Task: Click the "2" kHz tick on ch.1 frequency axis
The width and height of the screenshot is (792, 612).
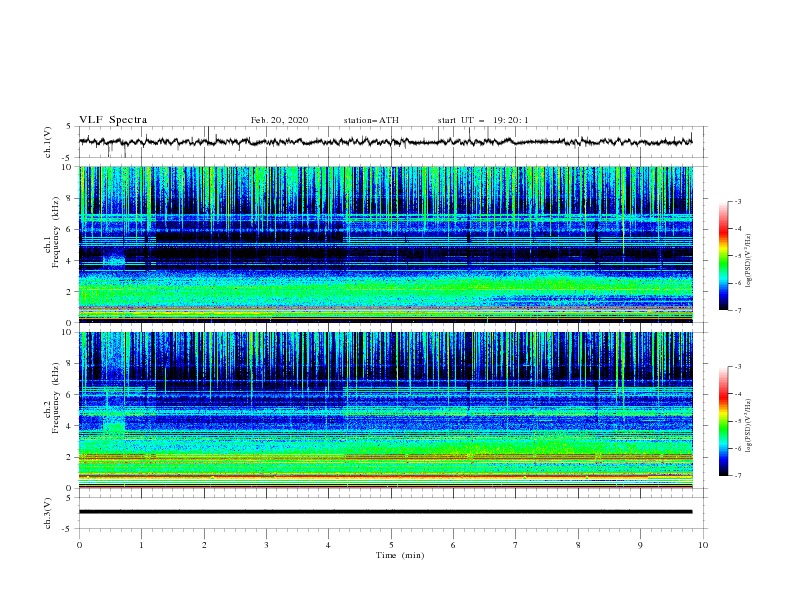Action: (x=70, y=291)
